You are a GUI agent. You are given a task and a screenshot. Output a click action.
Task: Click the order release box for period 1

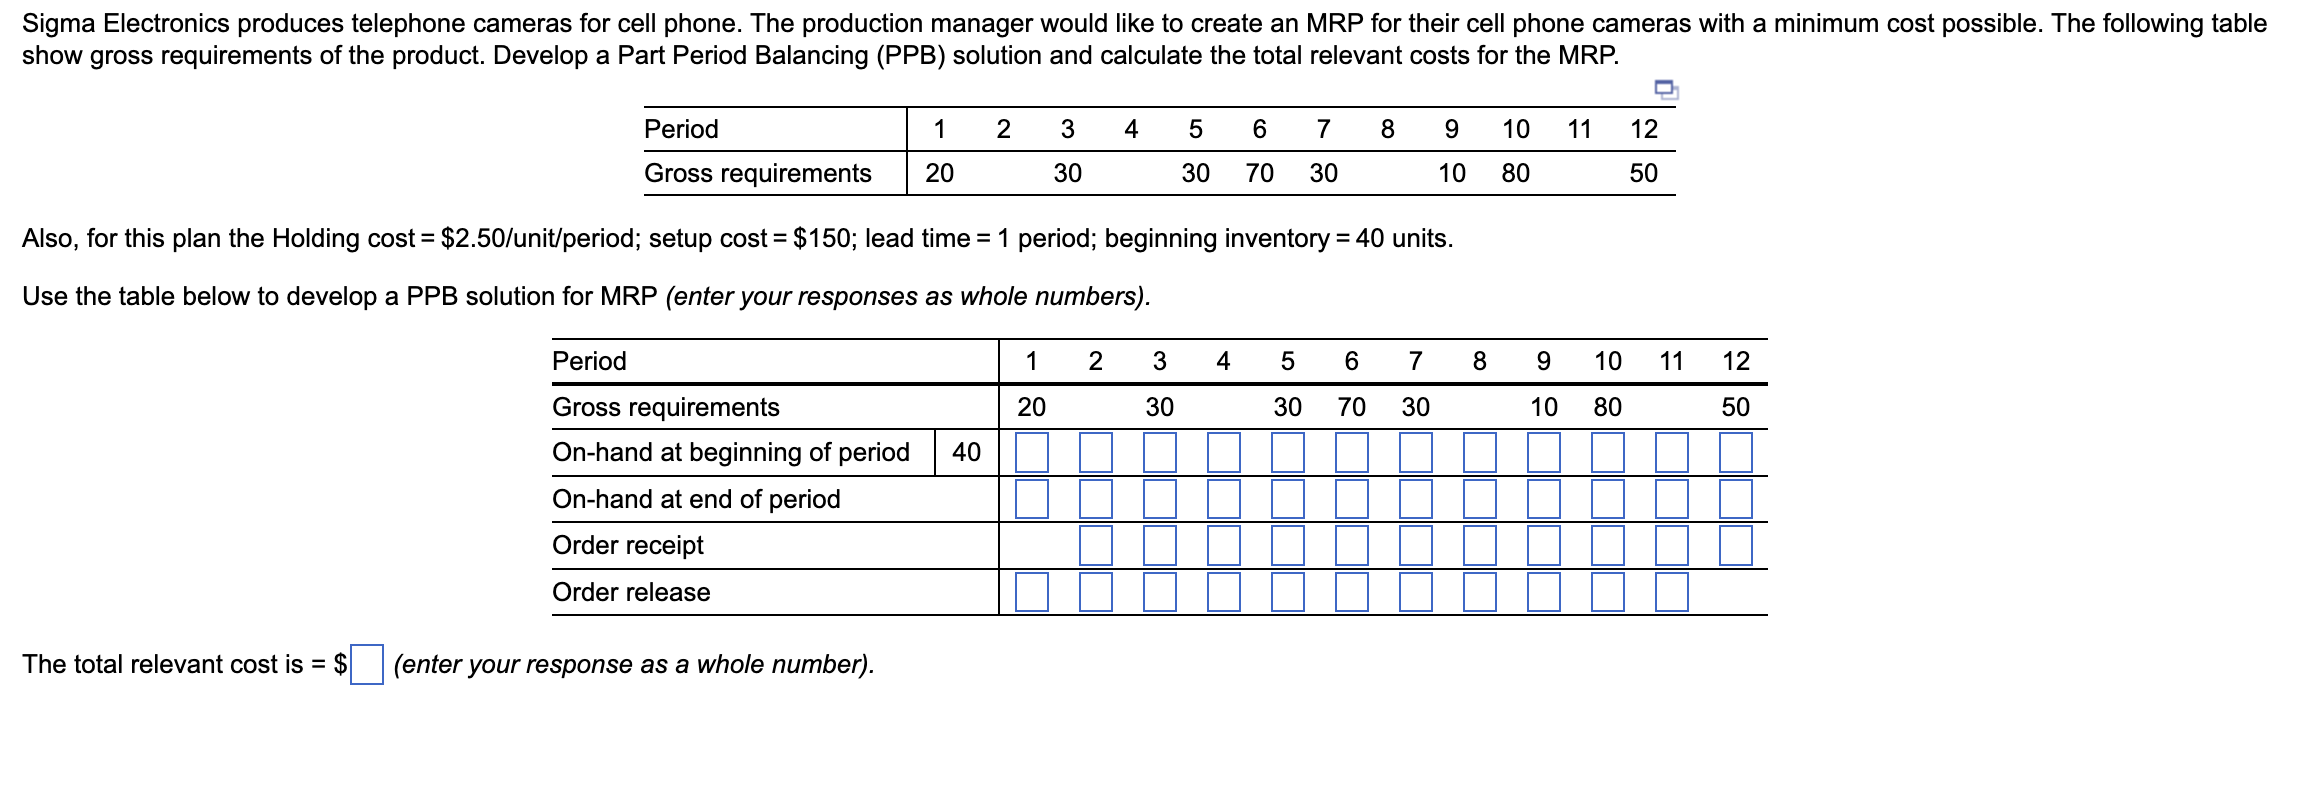[x=1031, y=592]
